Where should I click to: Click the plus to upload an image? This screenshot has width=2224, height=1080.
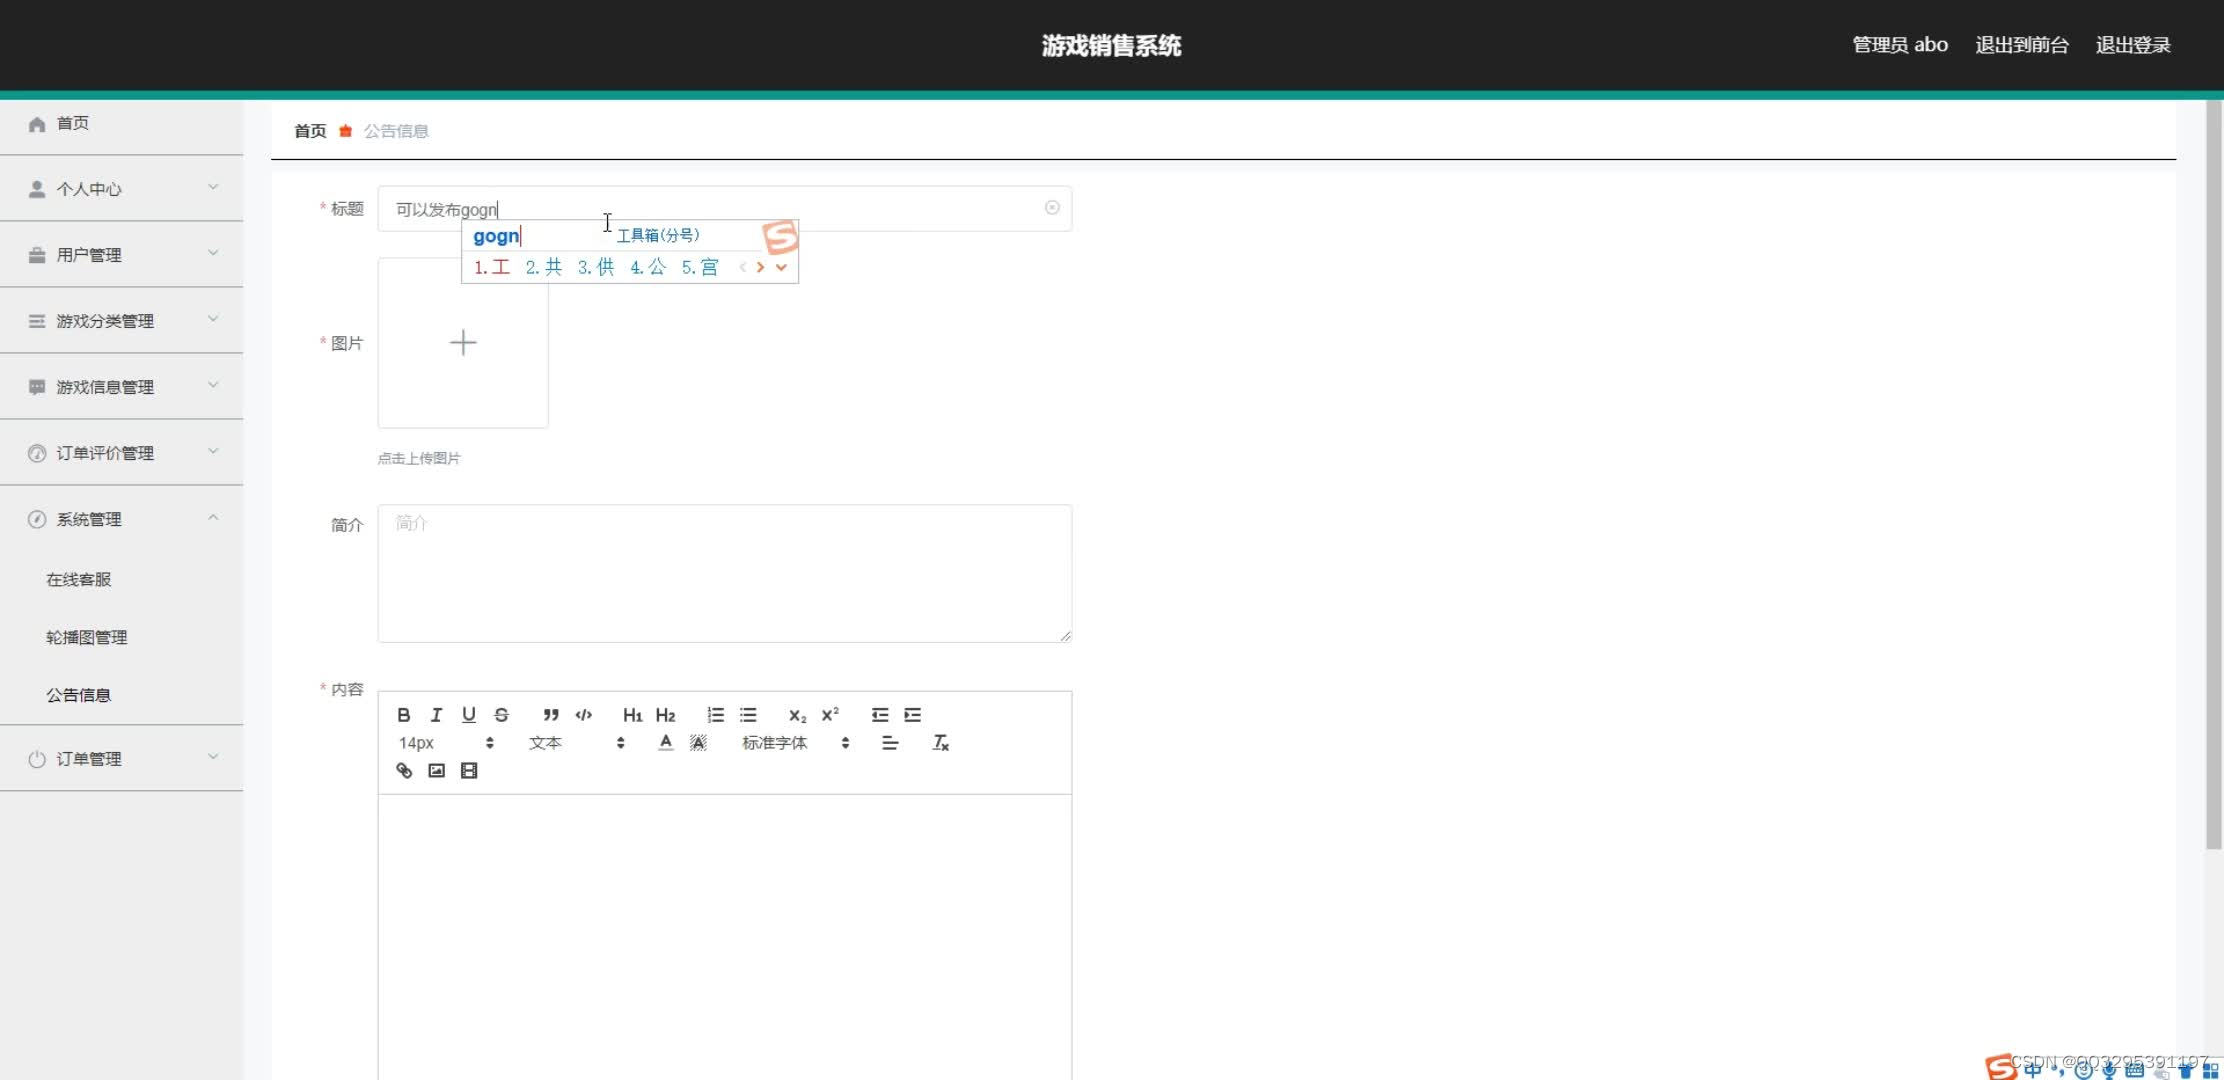pos(463,343)
